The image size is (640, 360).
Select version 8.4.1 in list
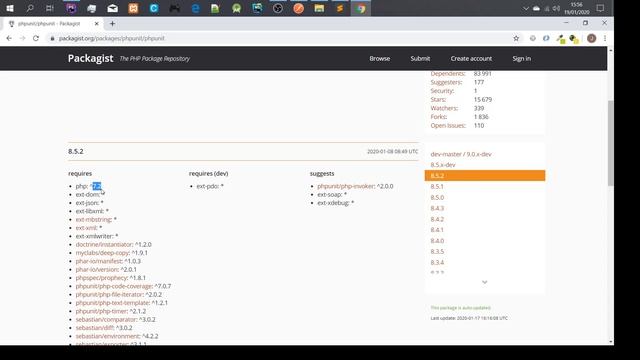pos(437,230)
